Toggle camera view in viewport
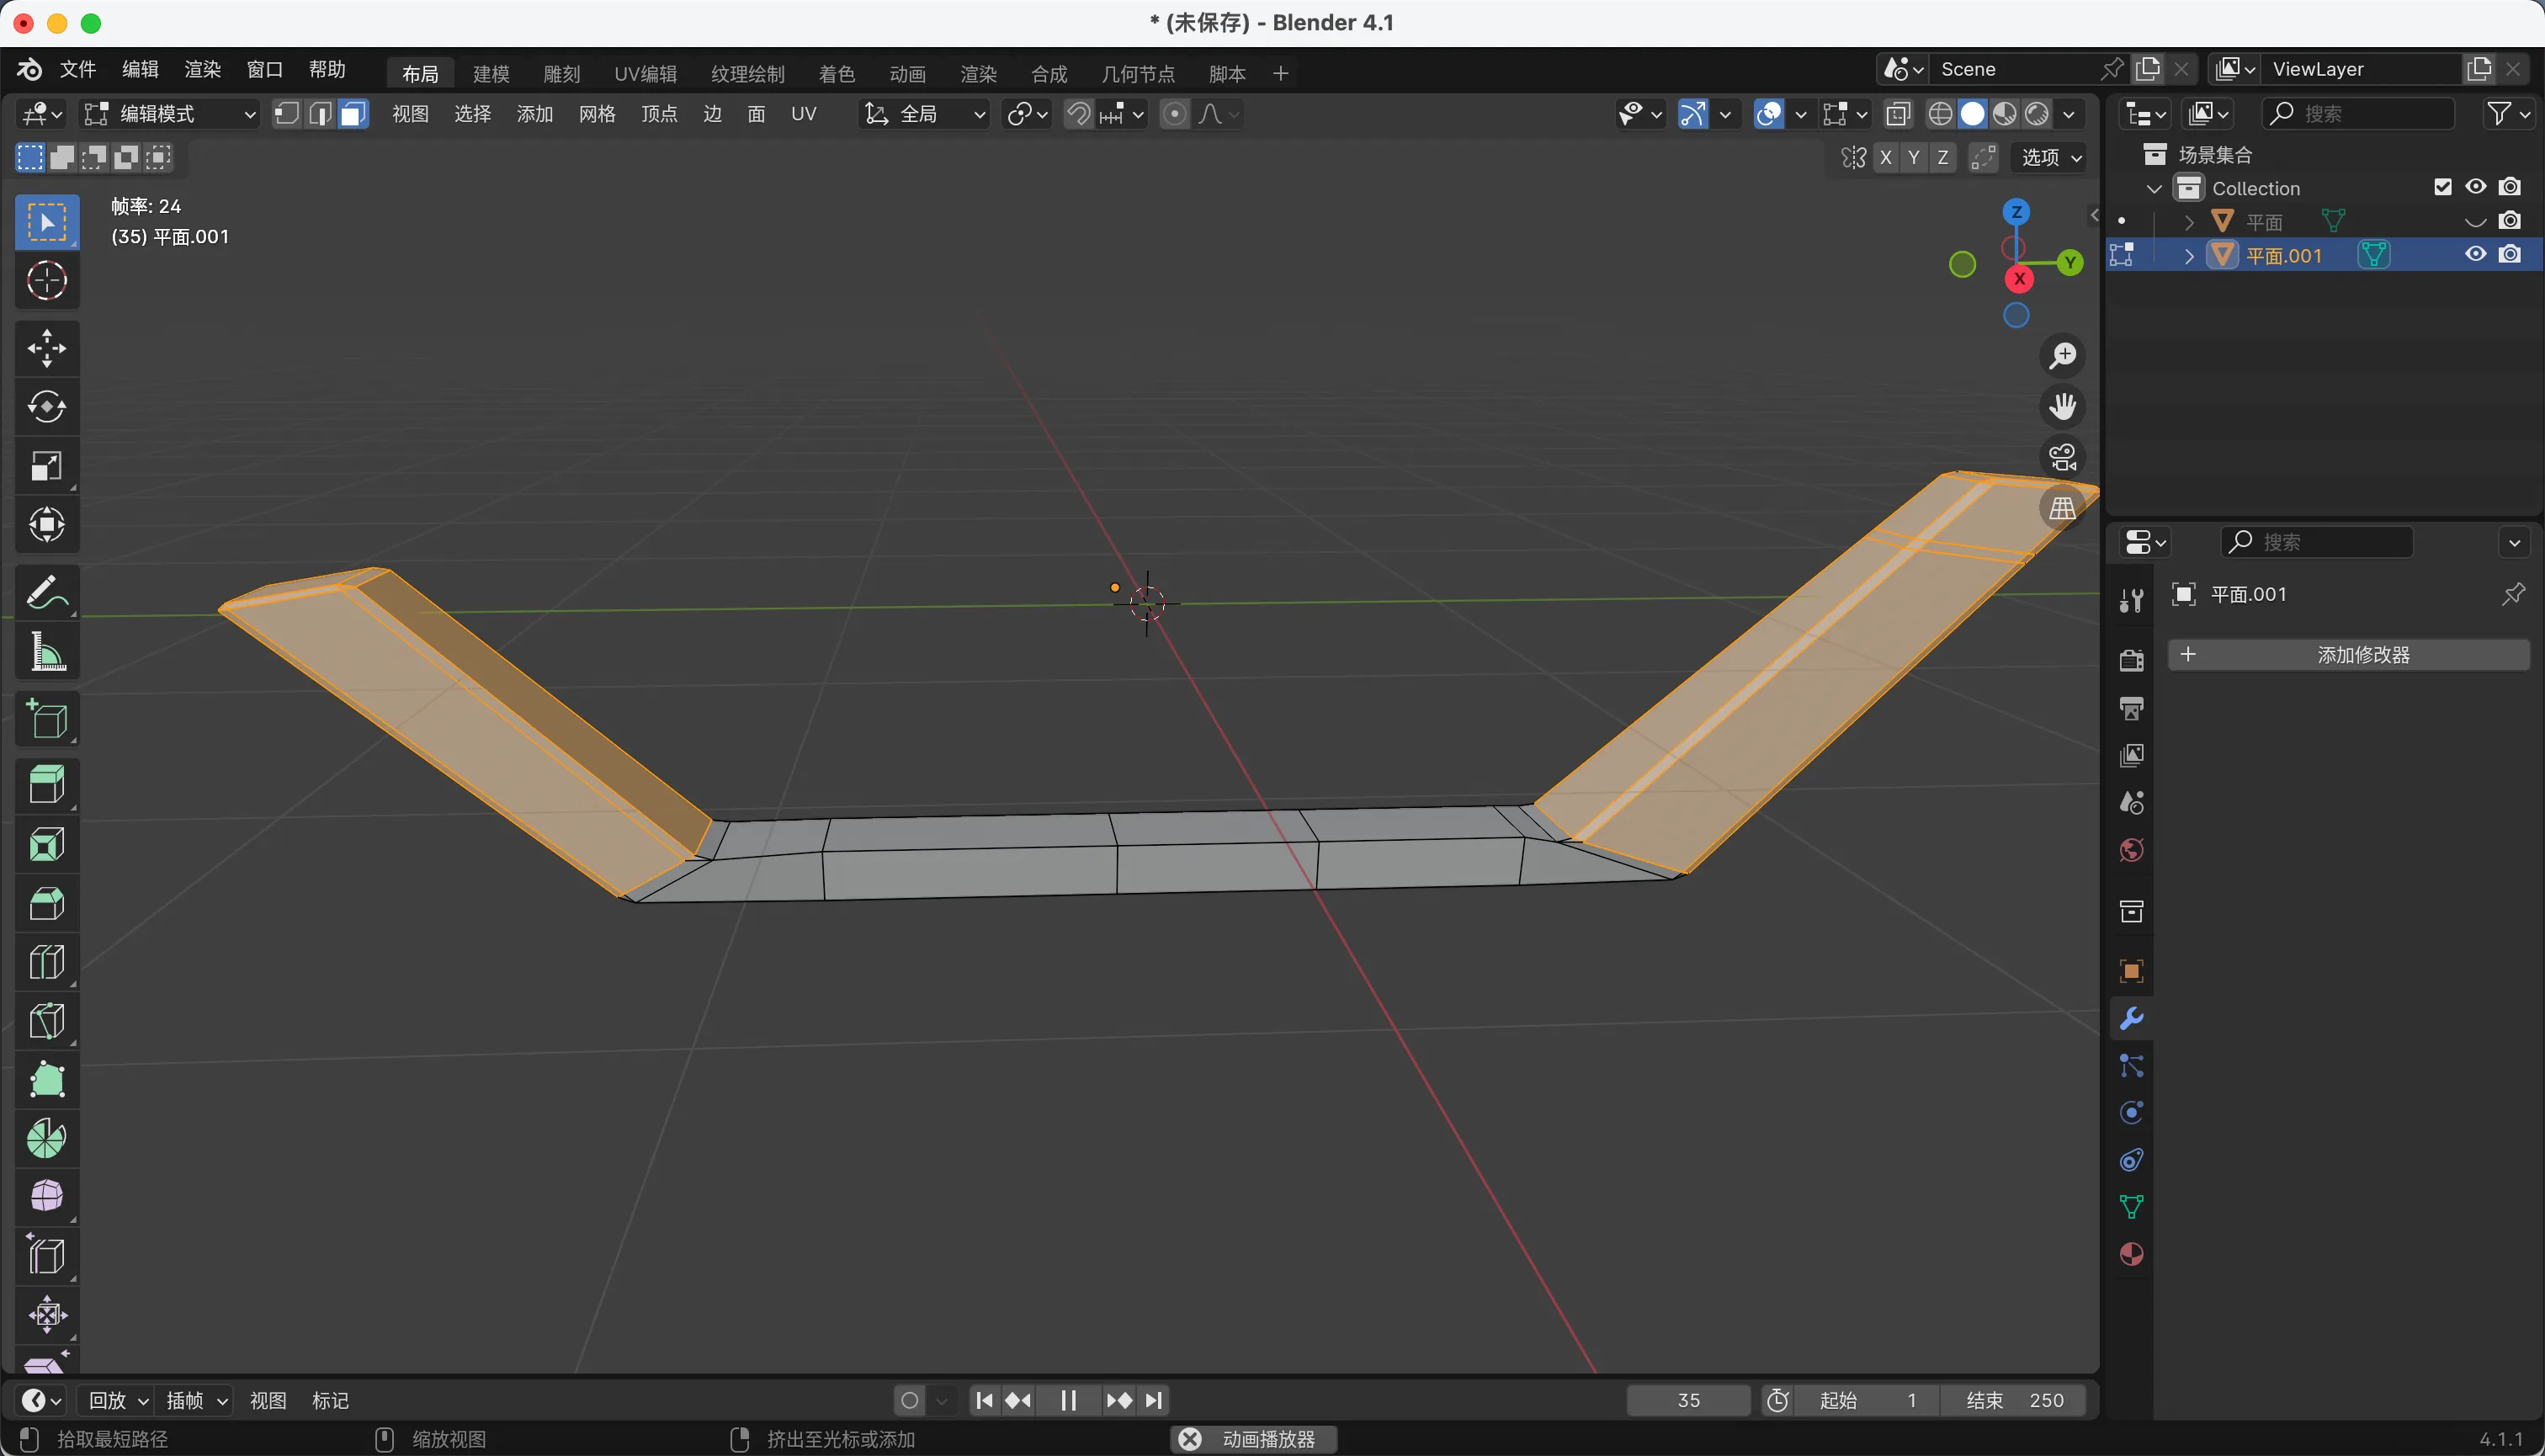Image resolution: width=2545 pixels, height=1456 pixels. coord(2062,457)
